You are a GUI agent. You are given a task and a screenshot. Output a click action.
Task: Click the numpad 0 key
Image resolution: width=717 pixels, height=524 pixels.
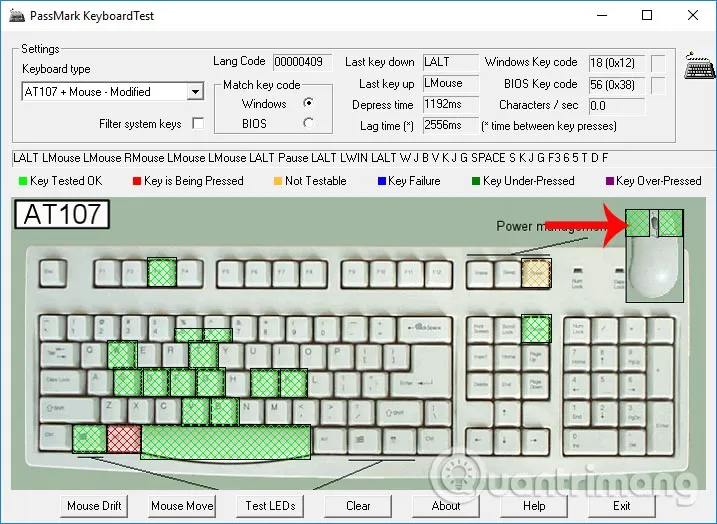click(x=590, y=441)
